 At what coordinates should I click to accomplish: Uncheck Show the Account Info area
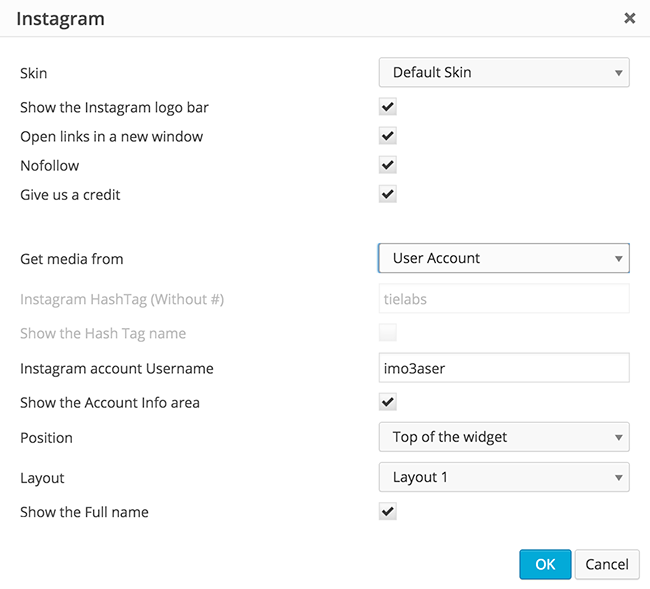(388, 402)
